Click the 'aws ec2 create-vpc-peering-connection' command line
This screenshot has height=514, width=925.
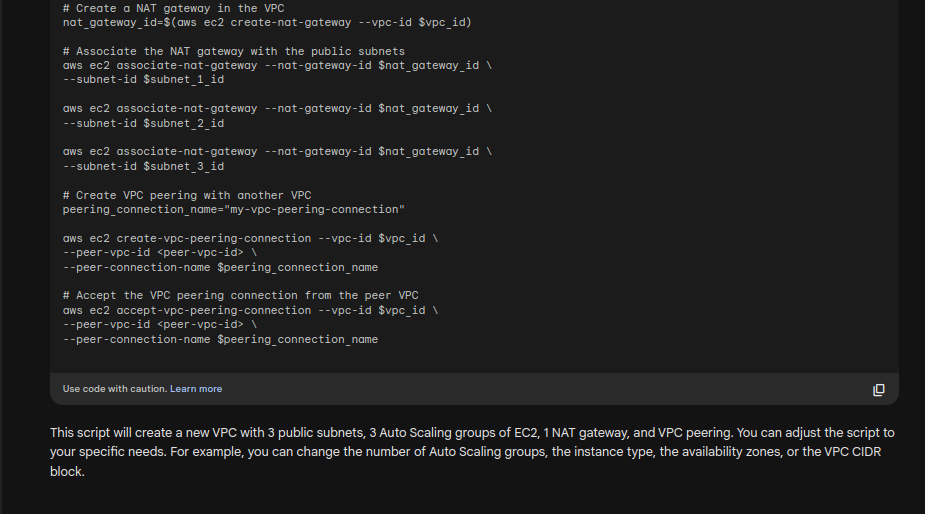(250, 238)
